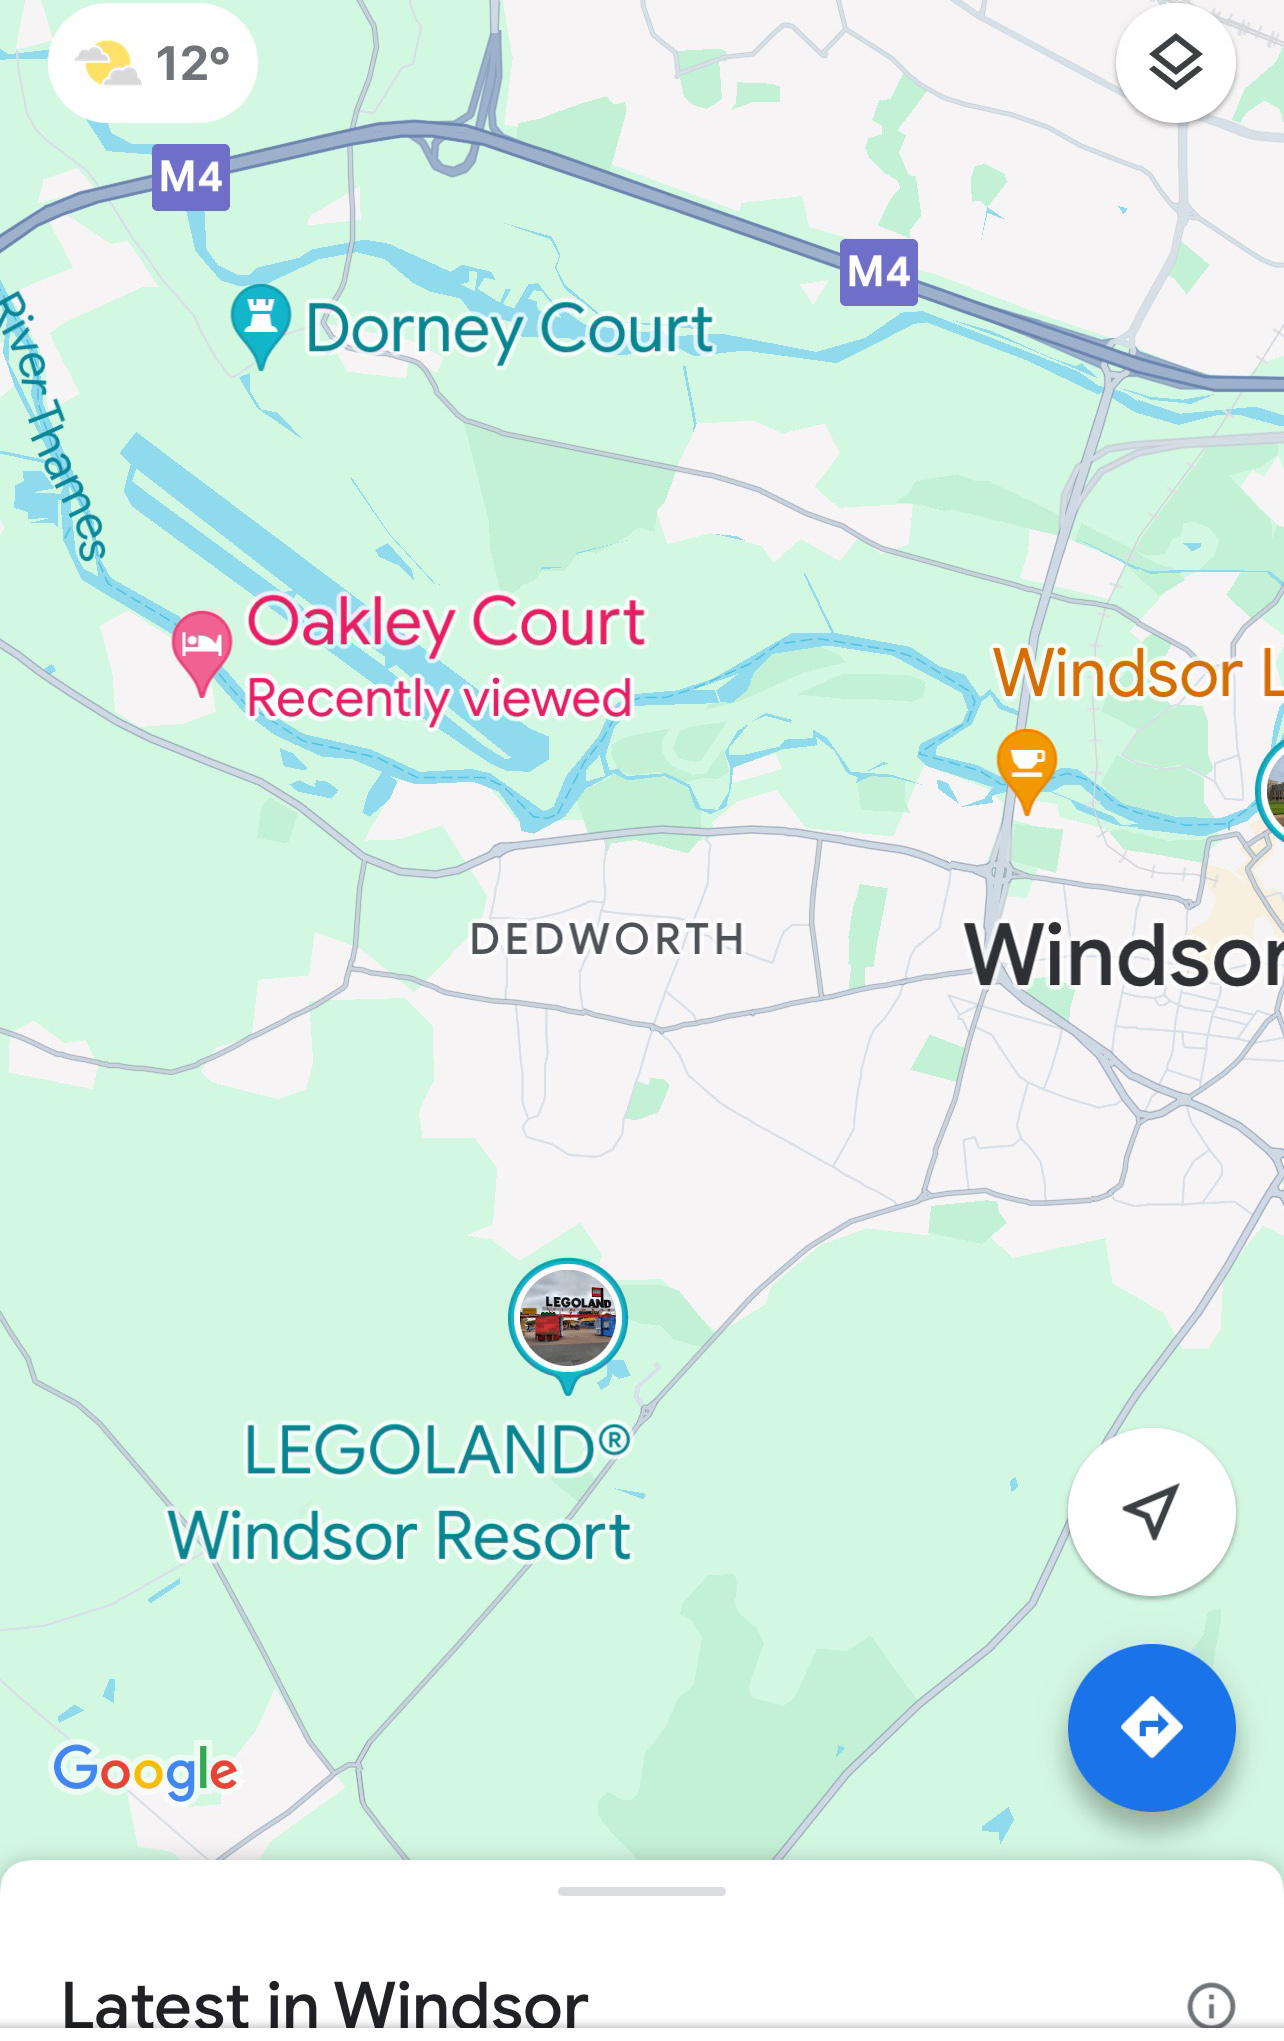
Task: Tap the Windsor town name
Action: pyautogui.click(x=1124, y=956)
